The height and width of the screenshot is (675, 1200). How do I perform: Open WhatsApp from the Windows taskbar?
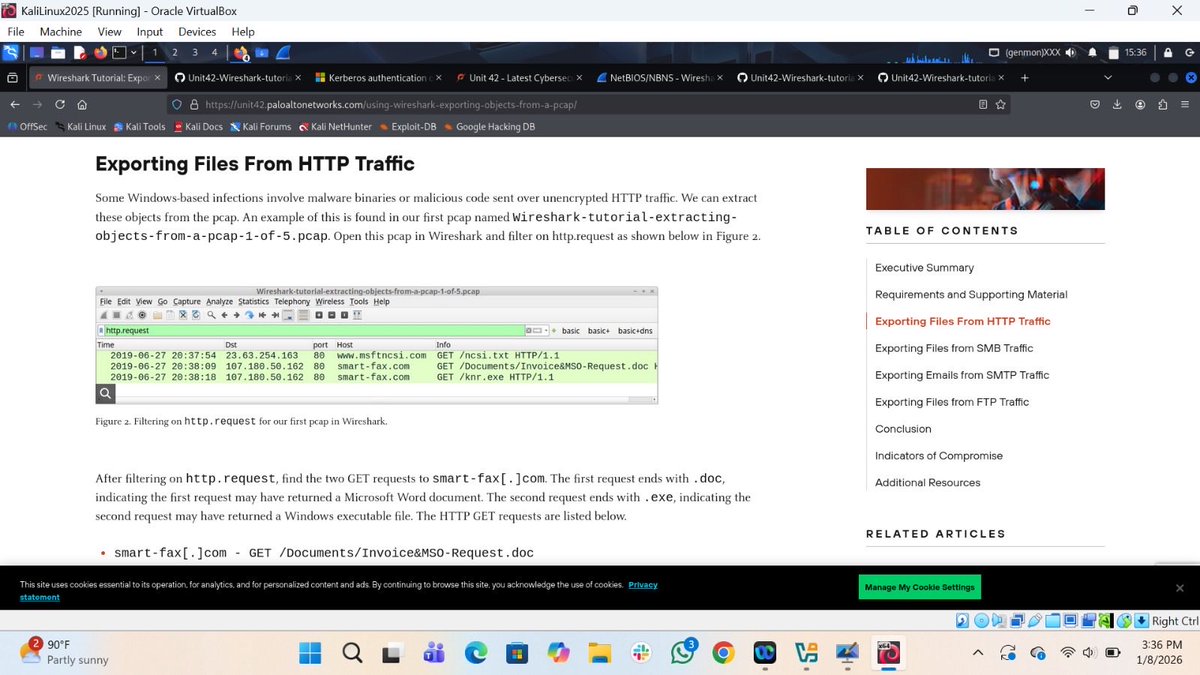683,653
